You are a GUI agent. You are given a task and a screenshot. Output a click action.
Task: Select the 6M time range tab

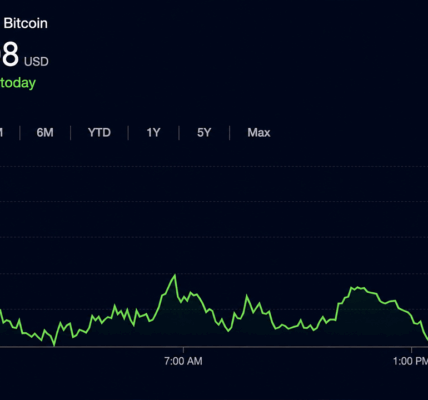coord(45,133)
